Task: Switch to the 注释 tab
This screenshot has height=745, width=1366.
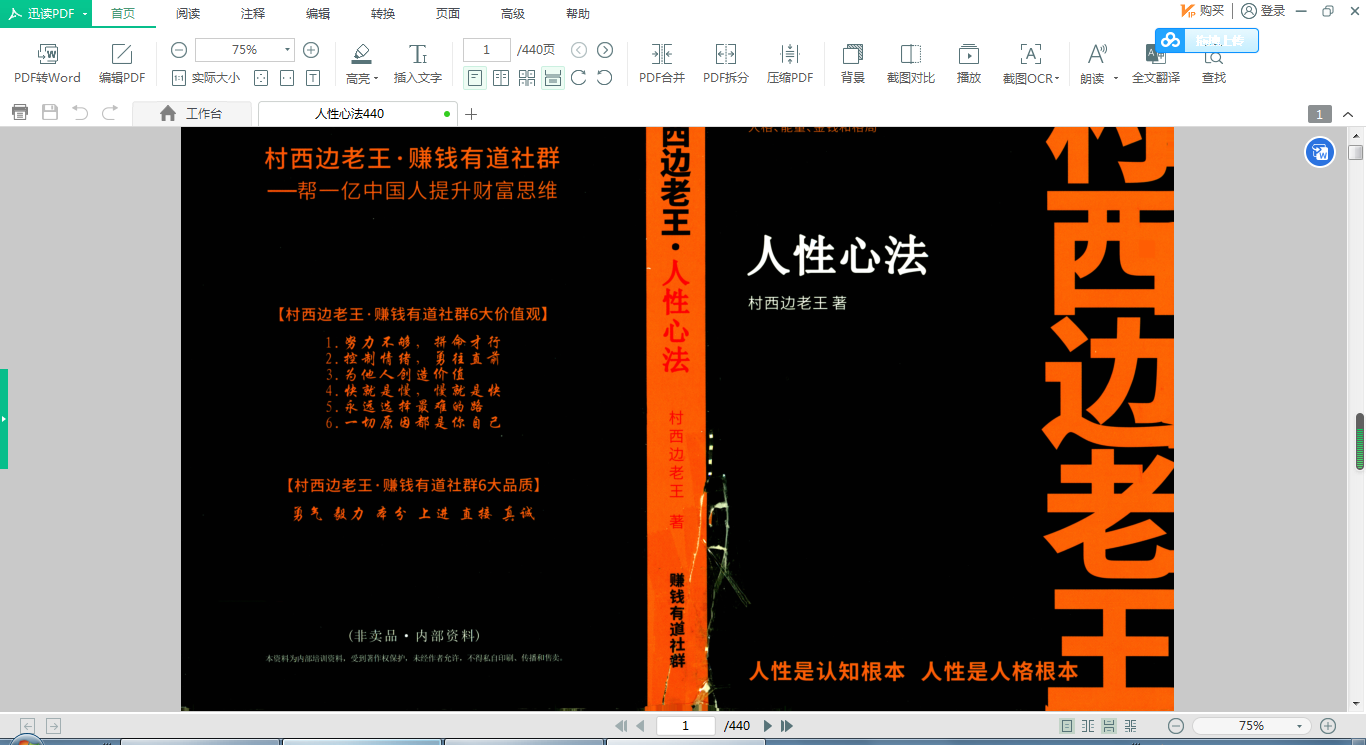Action: [253, 13]
